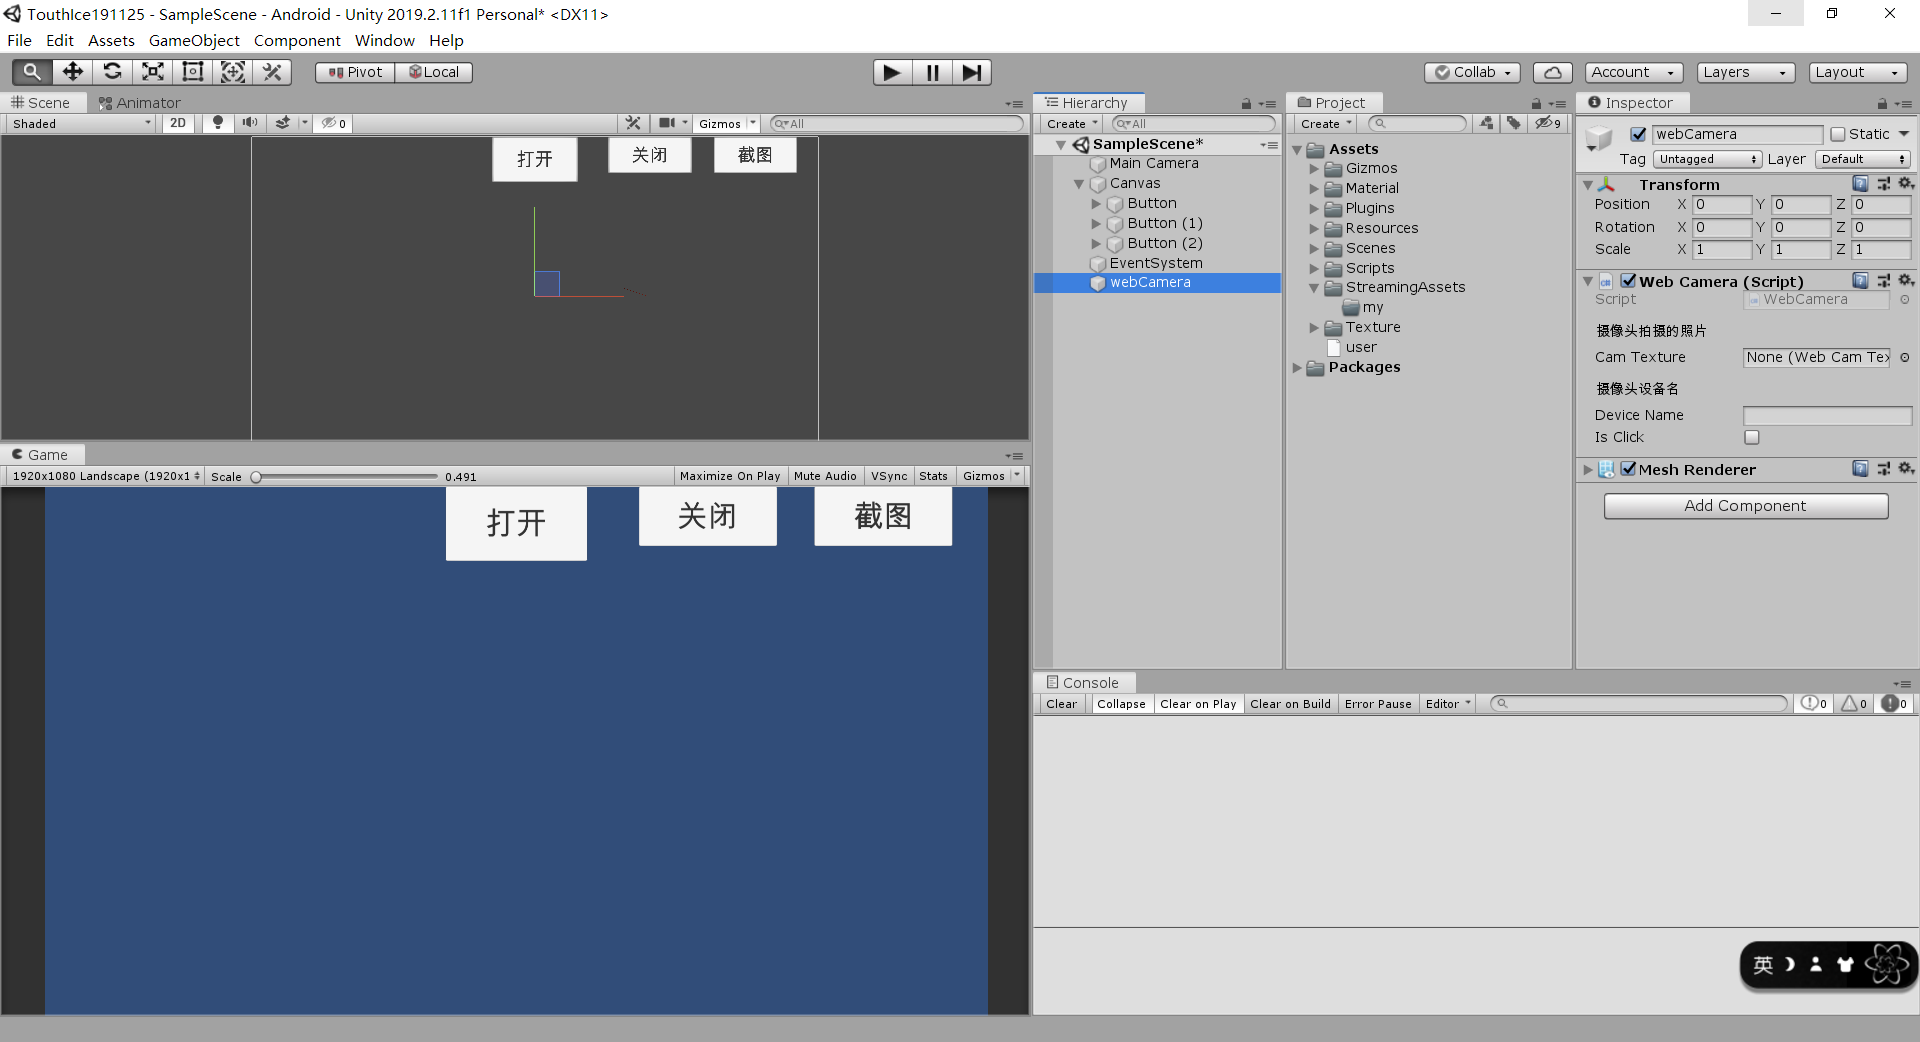The height and width of the screenshot is (1042, 1920).
Task: Toggle Mute Audio in Game view
Action: [825, 476]
